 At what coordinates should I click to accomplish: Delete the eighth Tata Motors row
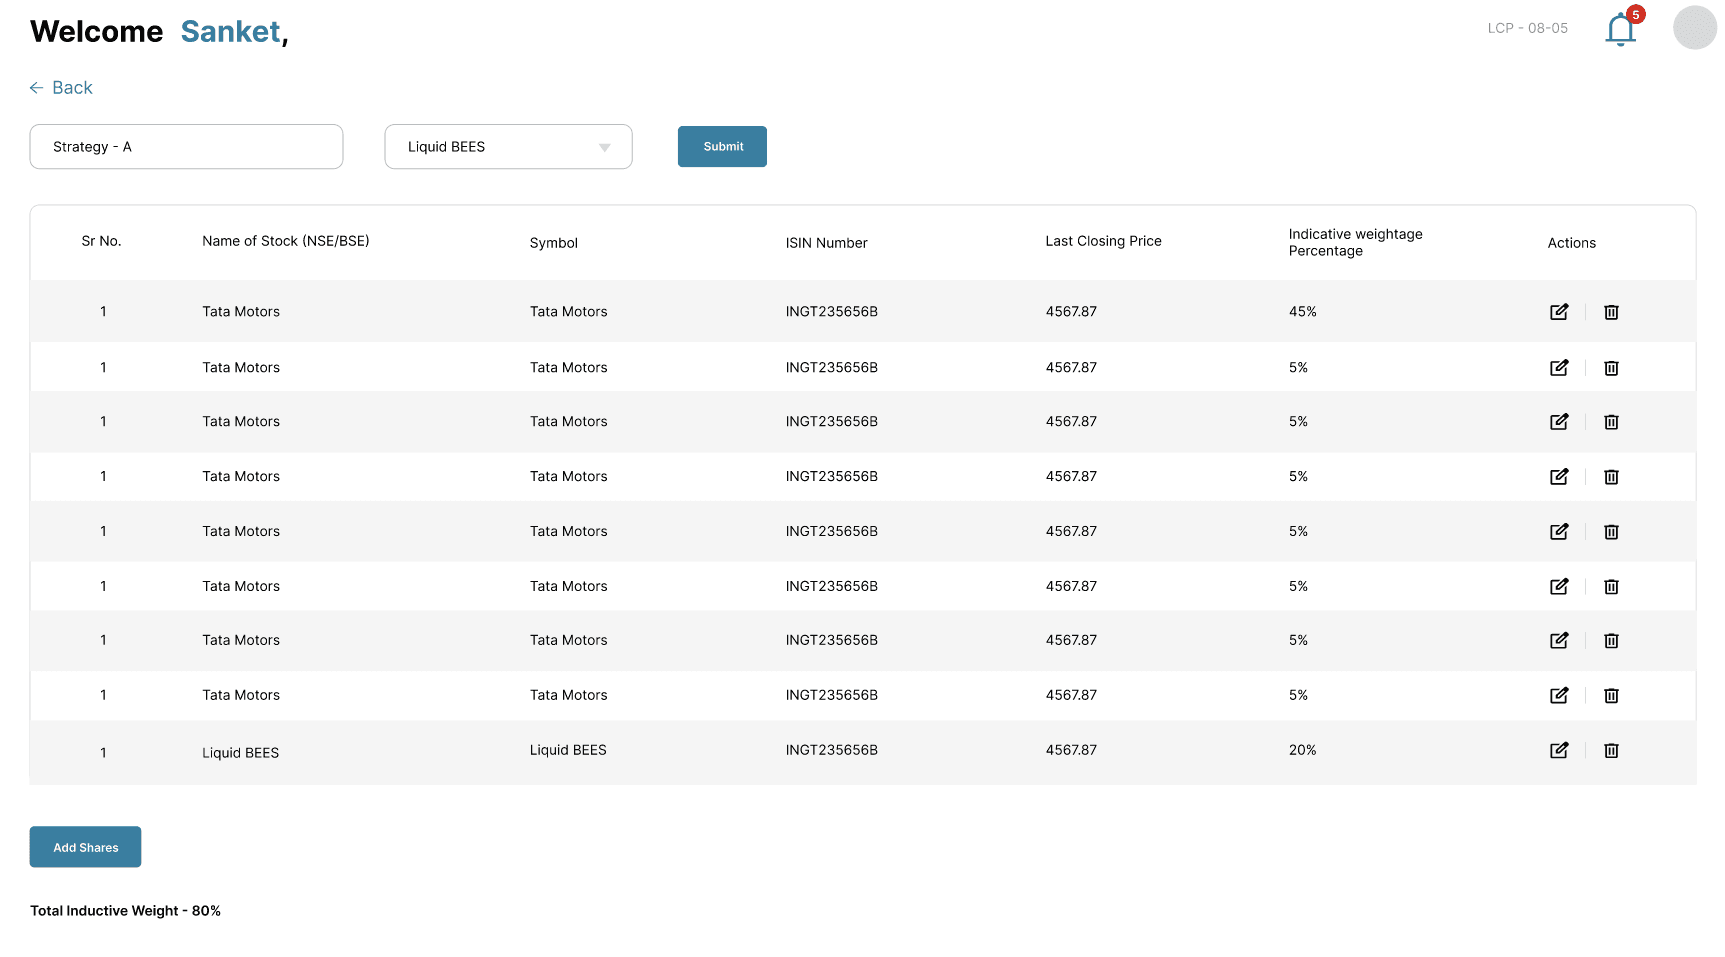pos(1611,696)
